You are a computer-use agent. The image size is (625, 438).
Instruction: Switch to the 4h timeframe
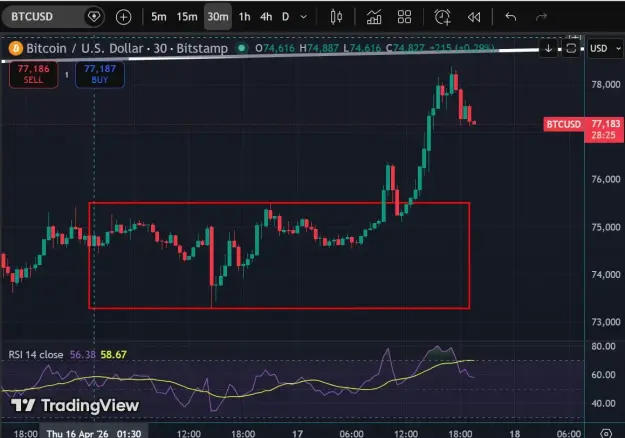point(266,17)
